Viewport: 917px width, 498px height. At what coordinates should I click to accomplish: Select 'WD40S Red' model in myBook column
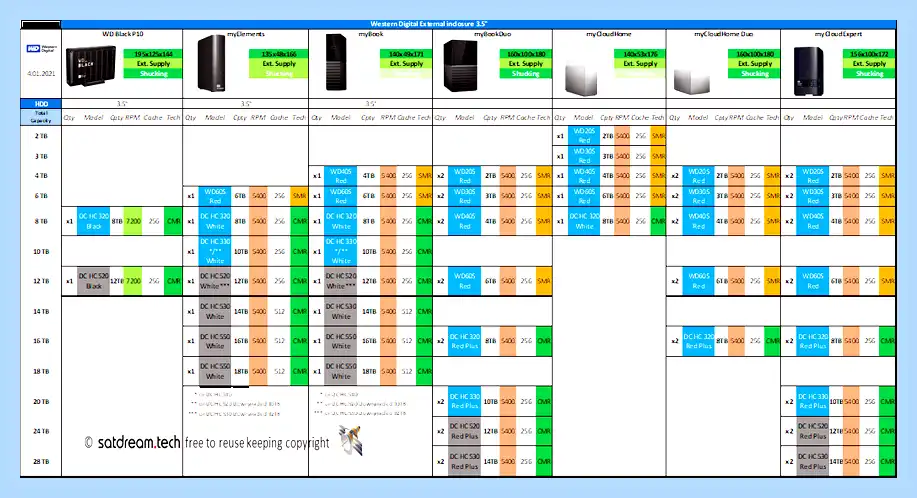[x=341, y=176]
